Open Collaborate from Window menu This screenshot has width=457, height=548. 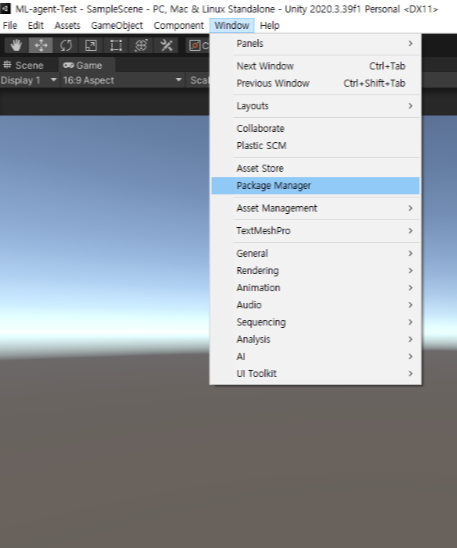pyautogui.click(x=315, y=129)
